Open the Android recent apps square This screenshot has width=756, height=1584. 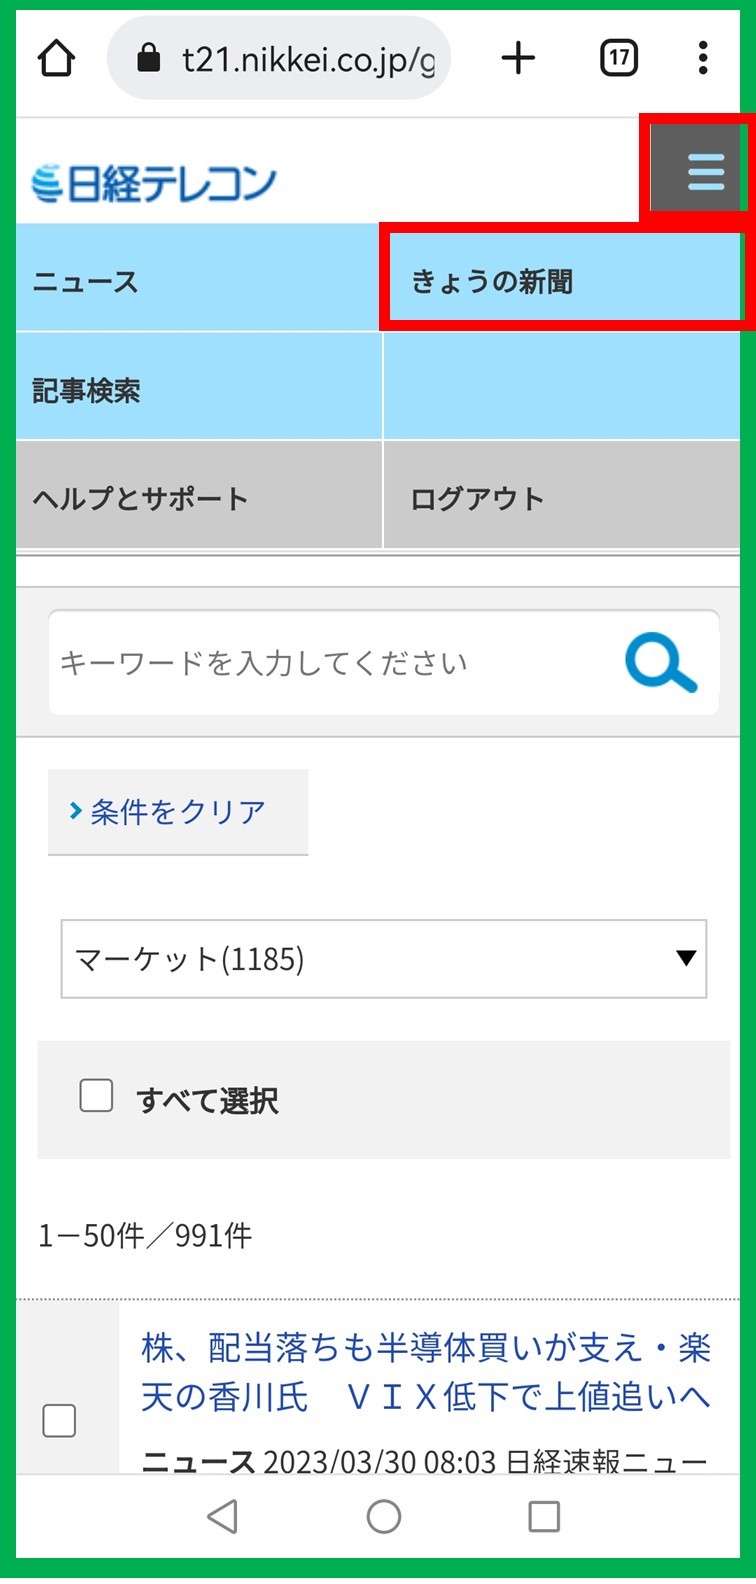coord(543,1517)
